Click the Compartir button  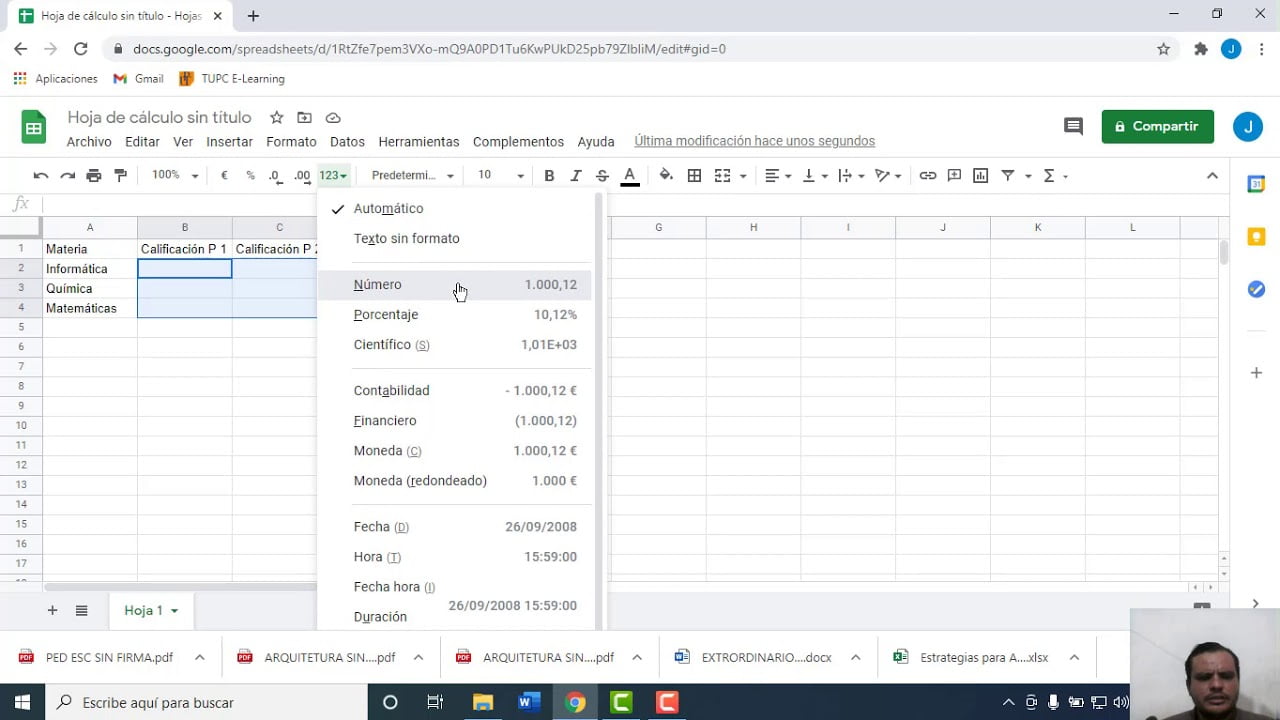(1157, 126)
